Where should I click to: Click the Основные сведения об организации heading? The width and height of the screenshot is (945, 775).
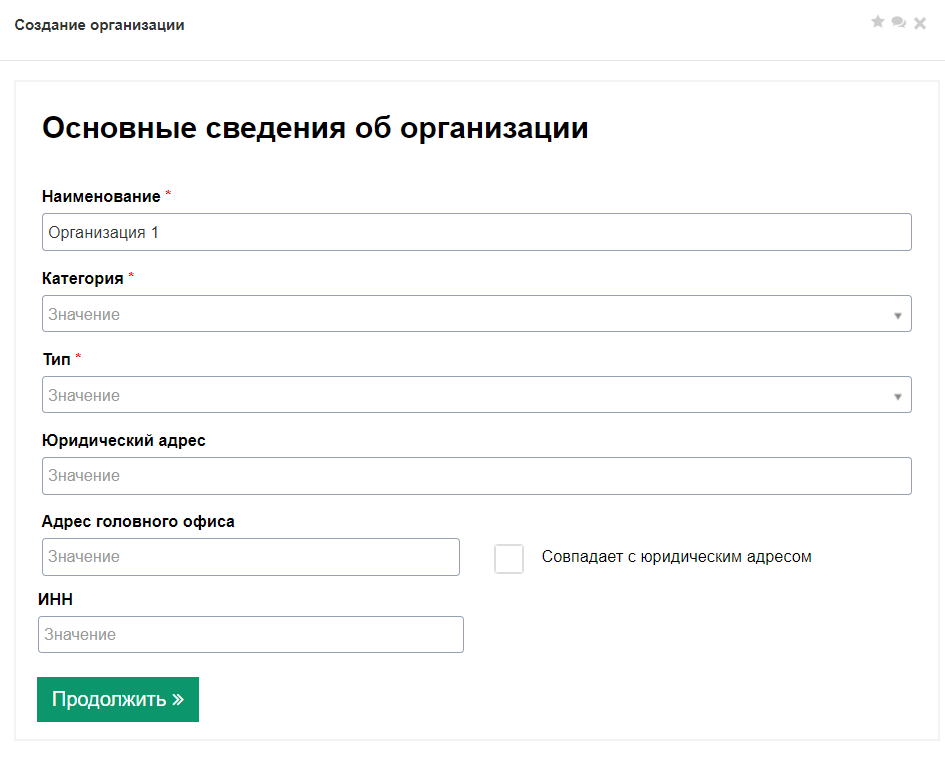[315, 129]
